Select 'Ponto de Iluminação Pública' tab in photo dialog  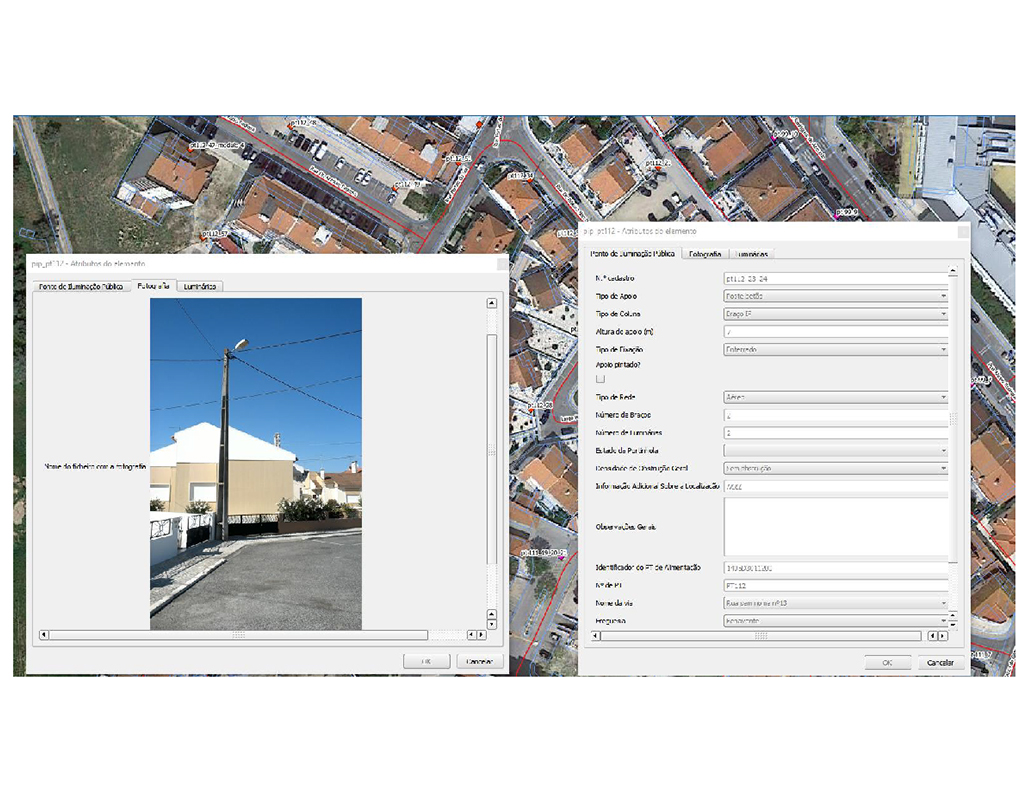point(80,286)
